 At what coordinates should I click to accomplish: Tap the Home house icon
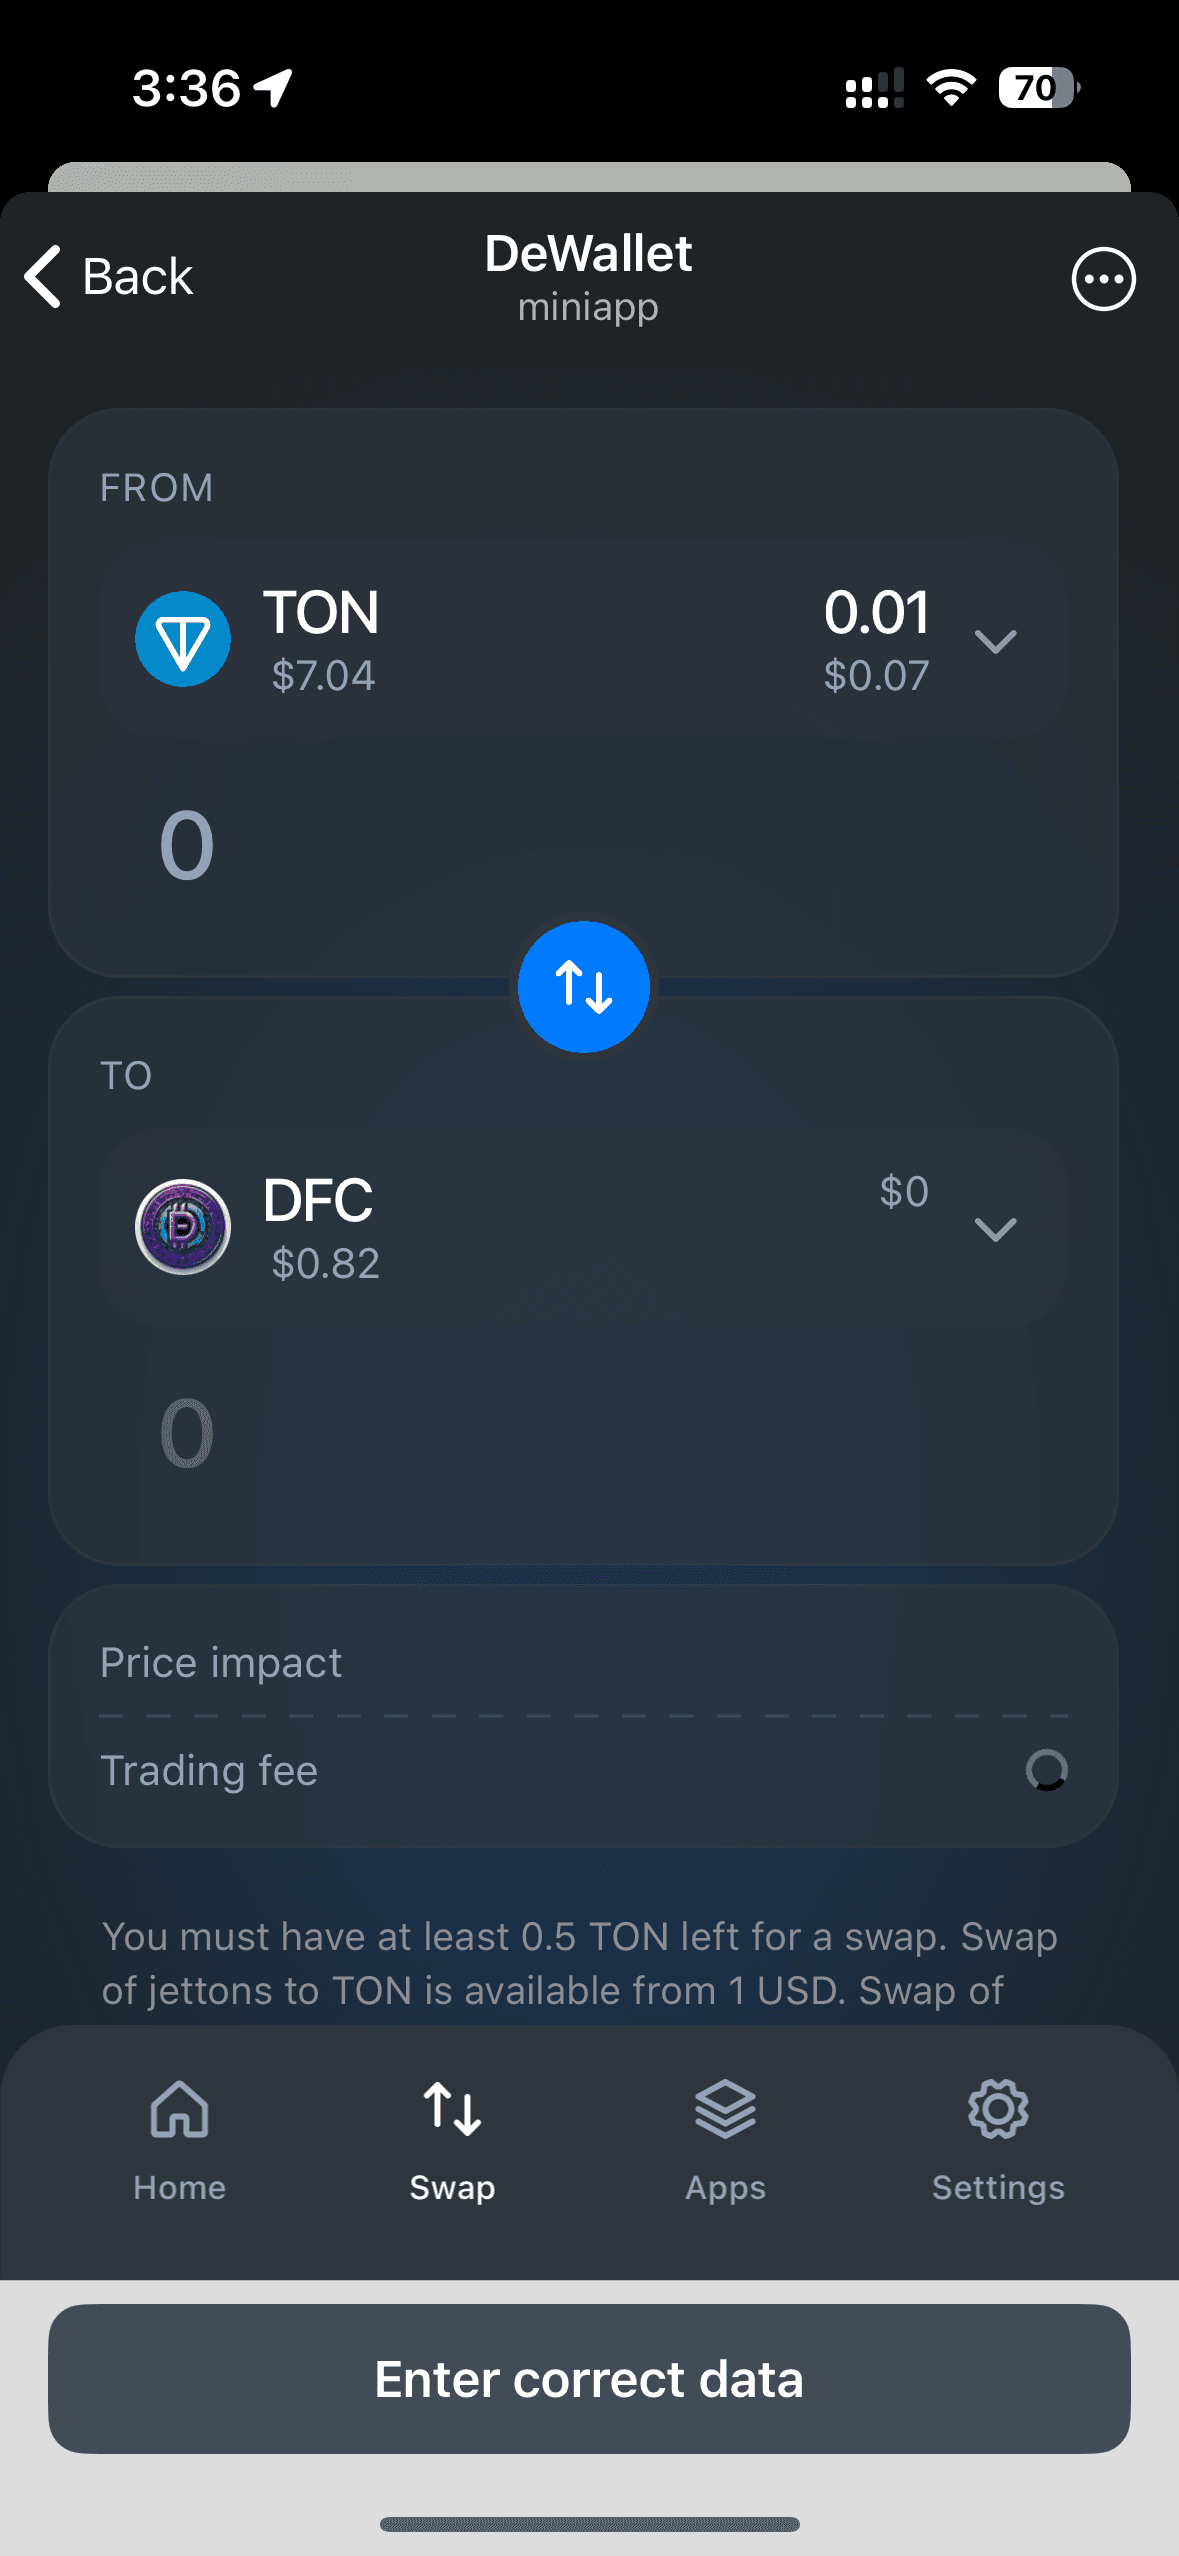click(179, 2109)
